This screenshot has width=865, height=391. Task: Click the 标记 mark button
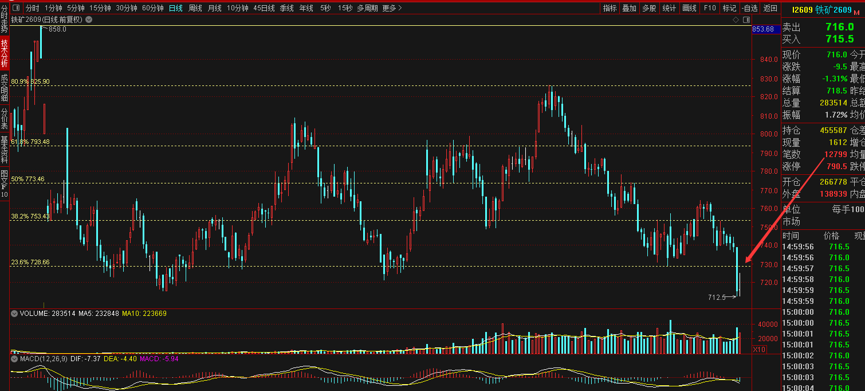(729, 8)
